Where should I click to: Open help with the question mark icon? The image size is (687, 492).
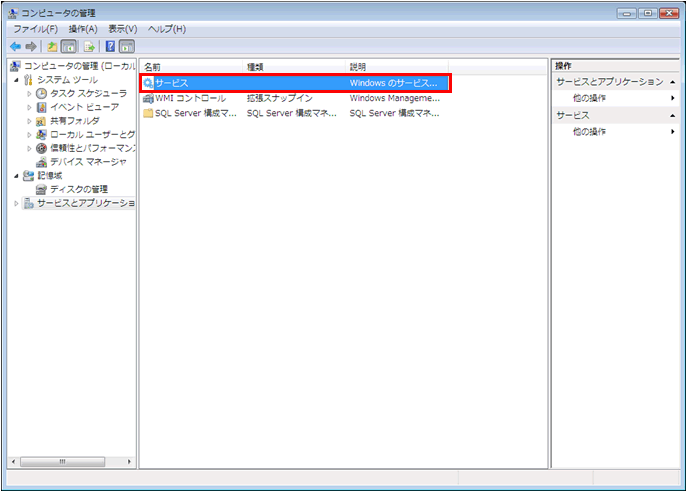[x=110, y=46]
